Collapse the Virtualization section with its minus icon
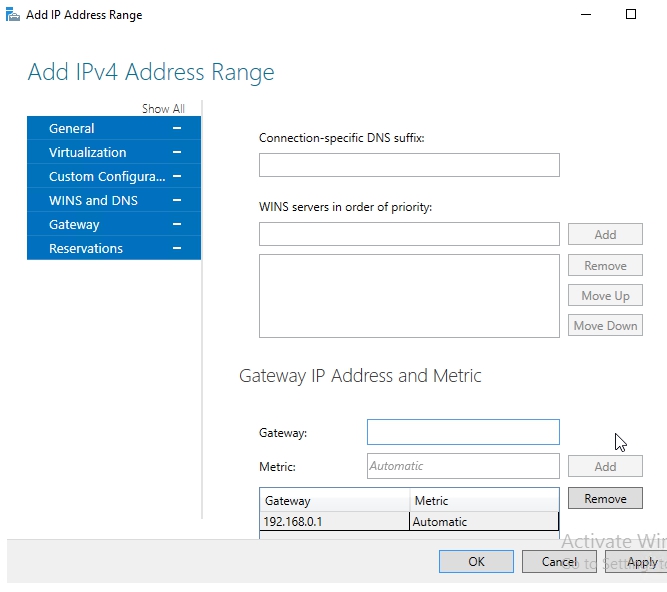The image size is (667, 592). pos(177,152)
